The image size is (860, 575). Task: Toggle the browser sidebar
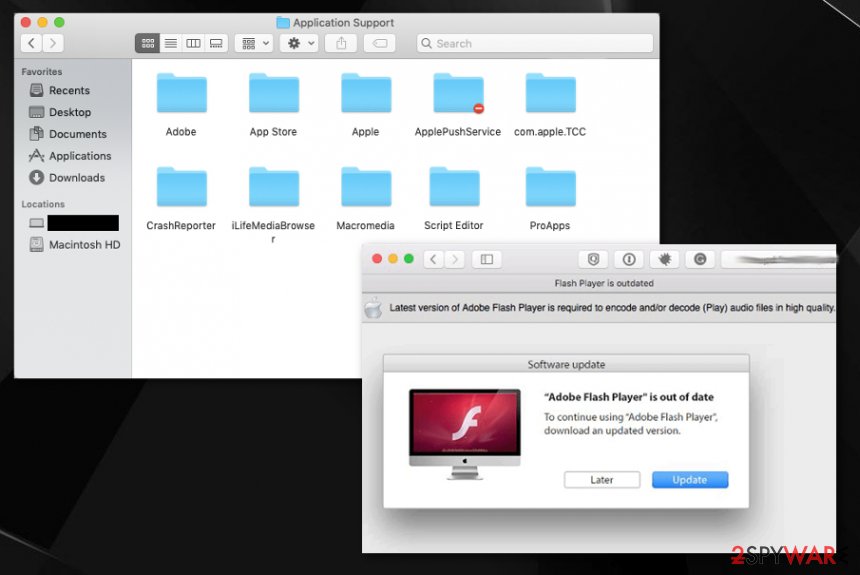click(x=486, y=259)
